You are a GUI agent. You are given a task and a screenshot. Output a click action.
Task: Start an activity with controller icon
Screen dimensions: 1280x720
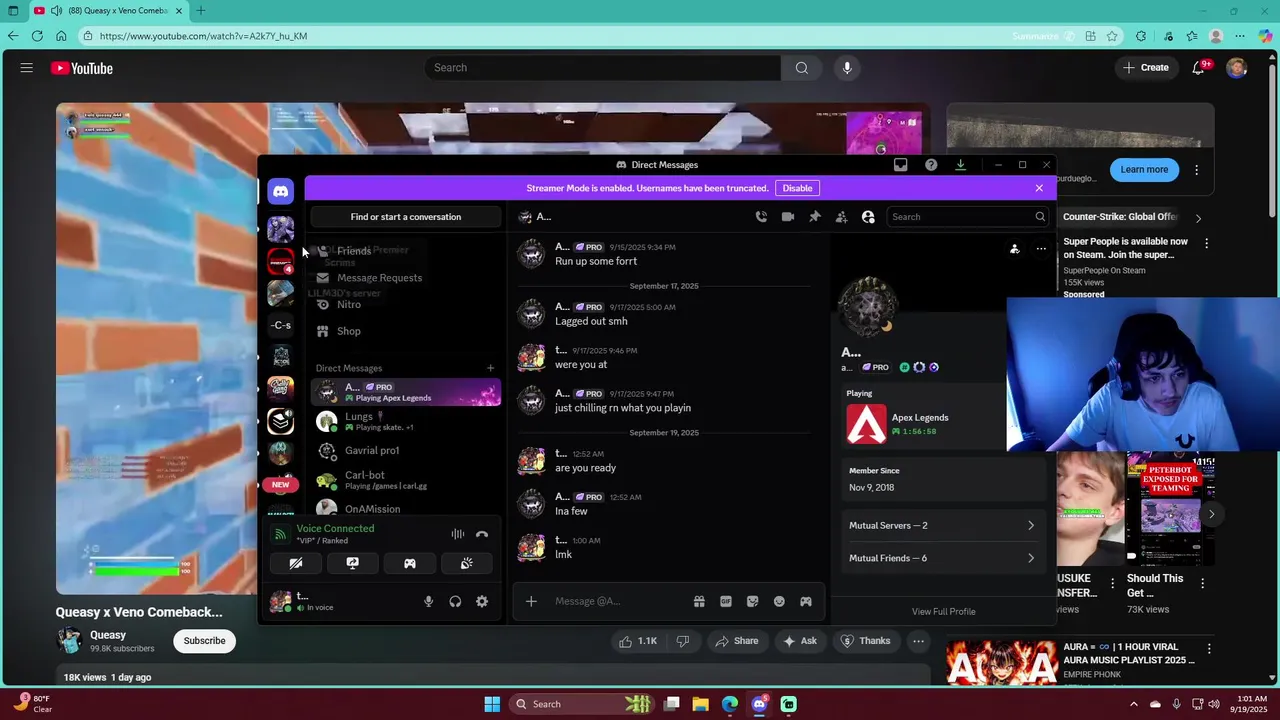click(x=409, y=564)
